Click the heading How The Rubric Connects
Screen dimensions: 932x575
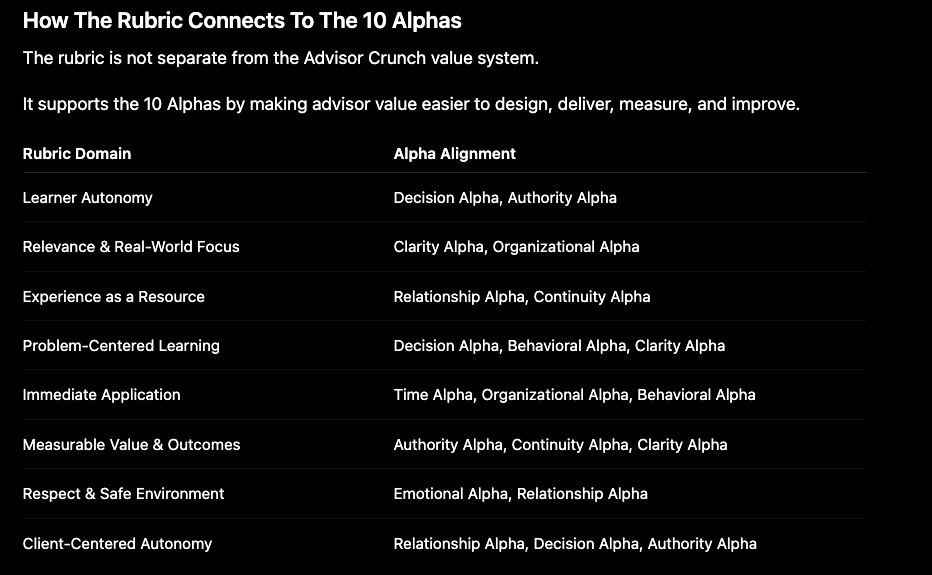242,21
